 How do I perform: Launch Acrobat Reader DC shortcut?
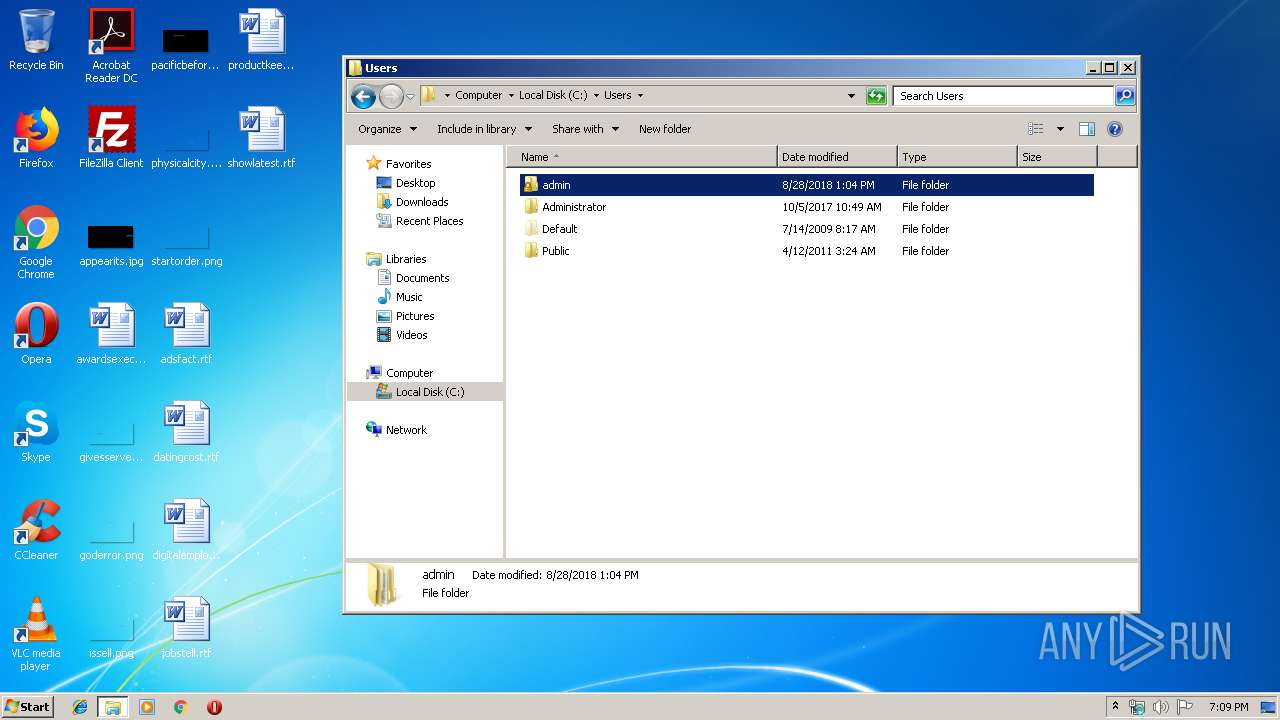pyautogui.click(x=111, y=46)
